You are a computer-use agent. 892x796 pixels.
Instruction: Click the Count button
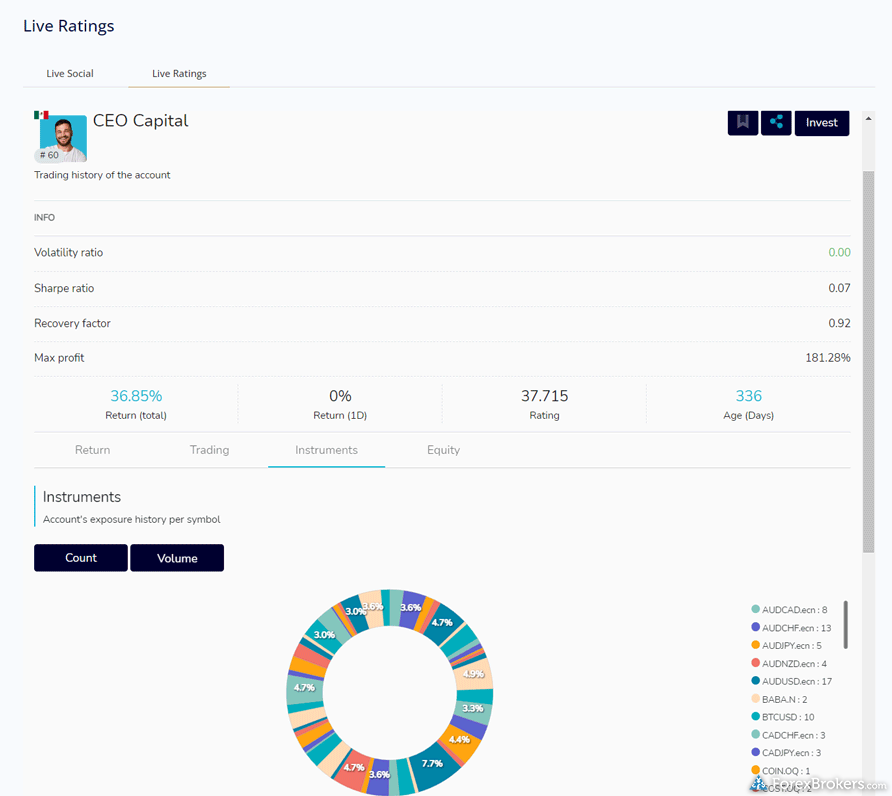[81, 558]
